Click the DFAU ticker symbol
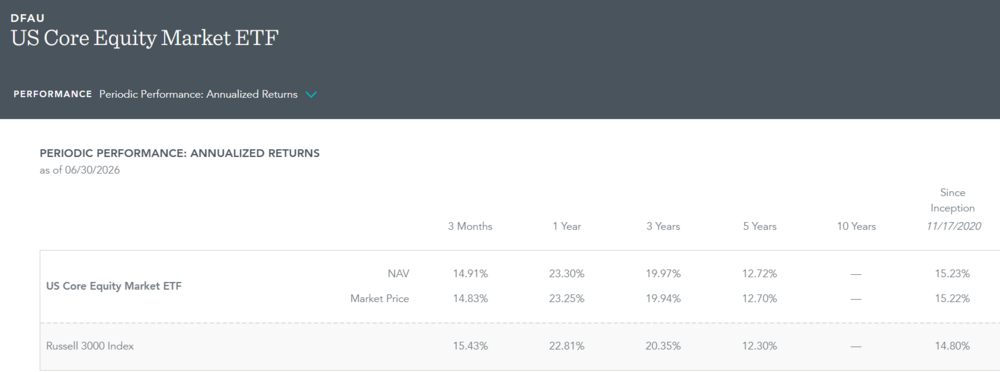1000x372 pixels. pyautogui.click(x=26, y=18)
